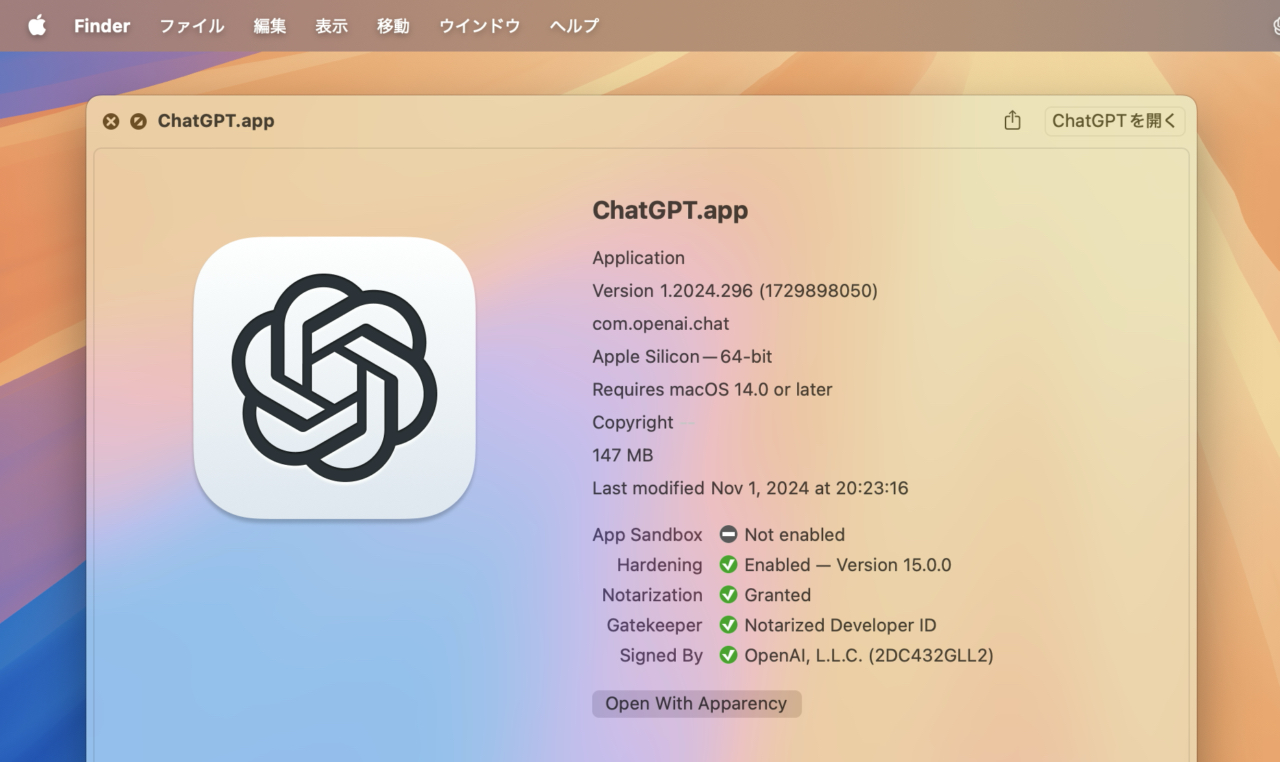
Task: Open the ウインドウ menu
Action: click(x=480, y=26)
